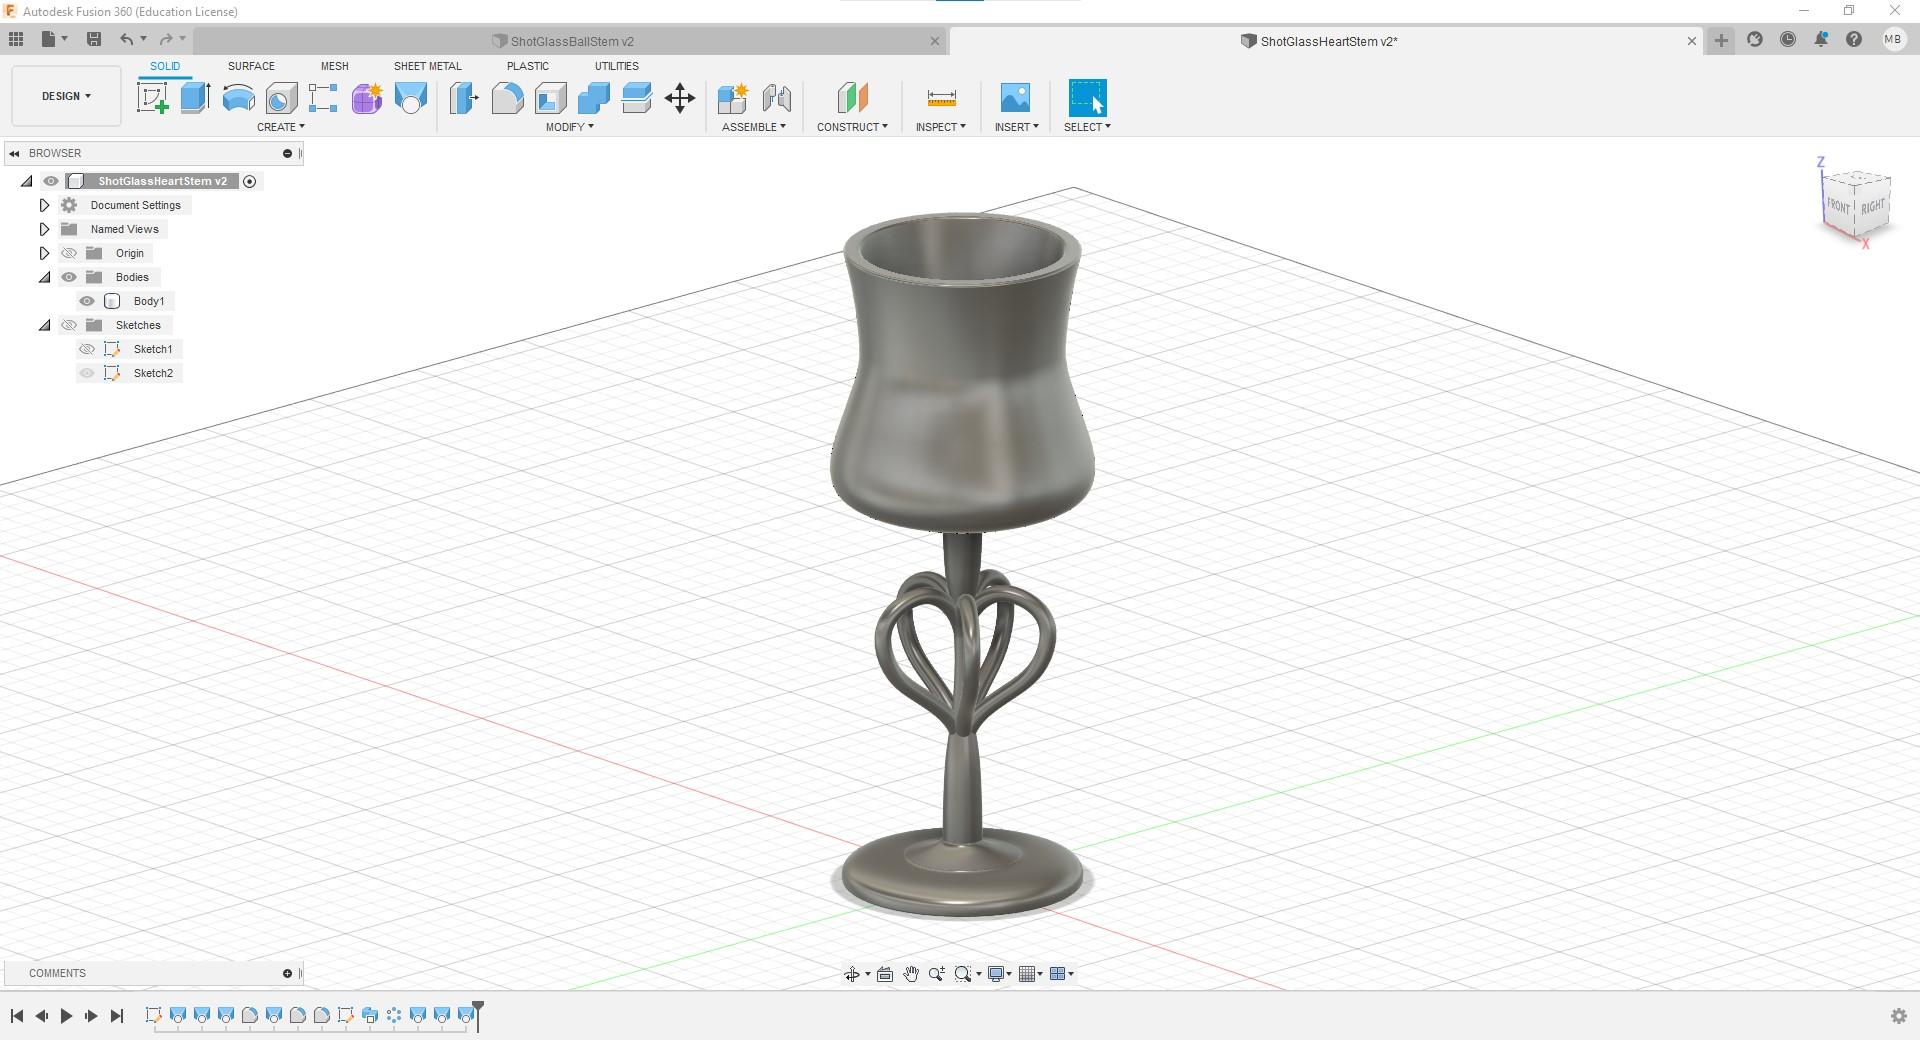1920x1040 pixels.
Task: Expand the Document Settings node
Action: pos(44,205)
